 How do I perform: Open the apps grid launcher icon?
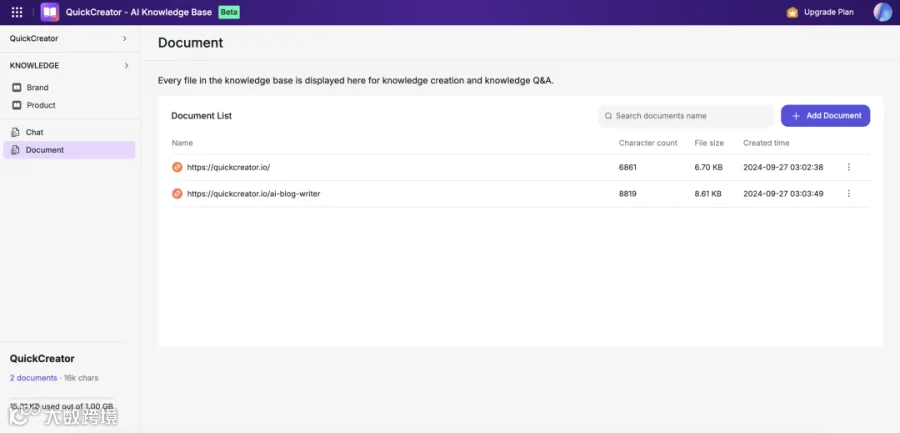point(17,12)
